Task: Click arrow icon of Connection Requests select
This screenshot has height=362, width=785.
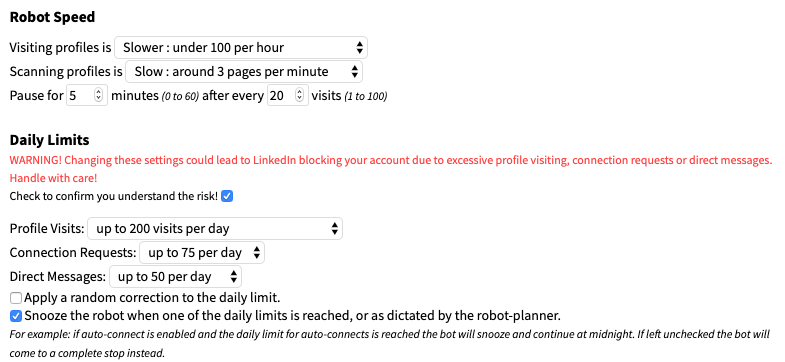Action: 256,253
